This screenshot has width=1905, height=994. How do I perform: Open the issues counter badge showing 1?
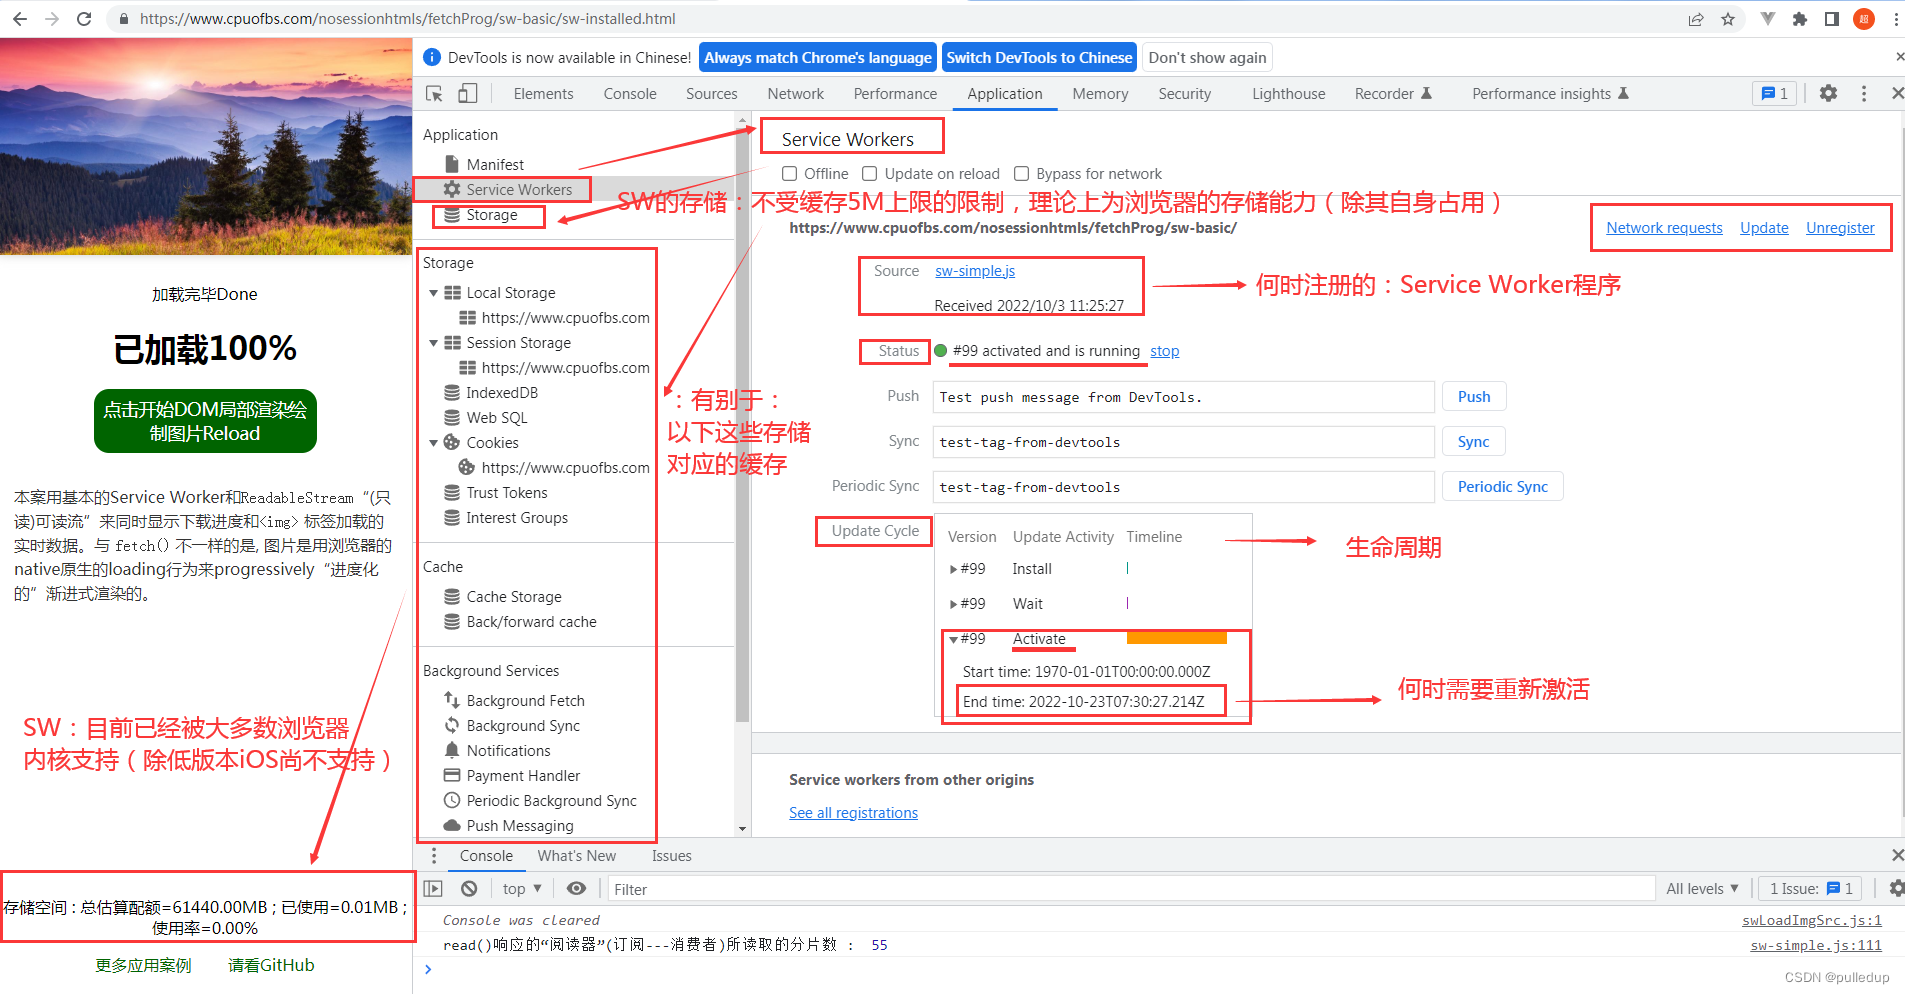(x=1775, y=93)
